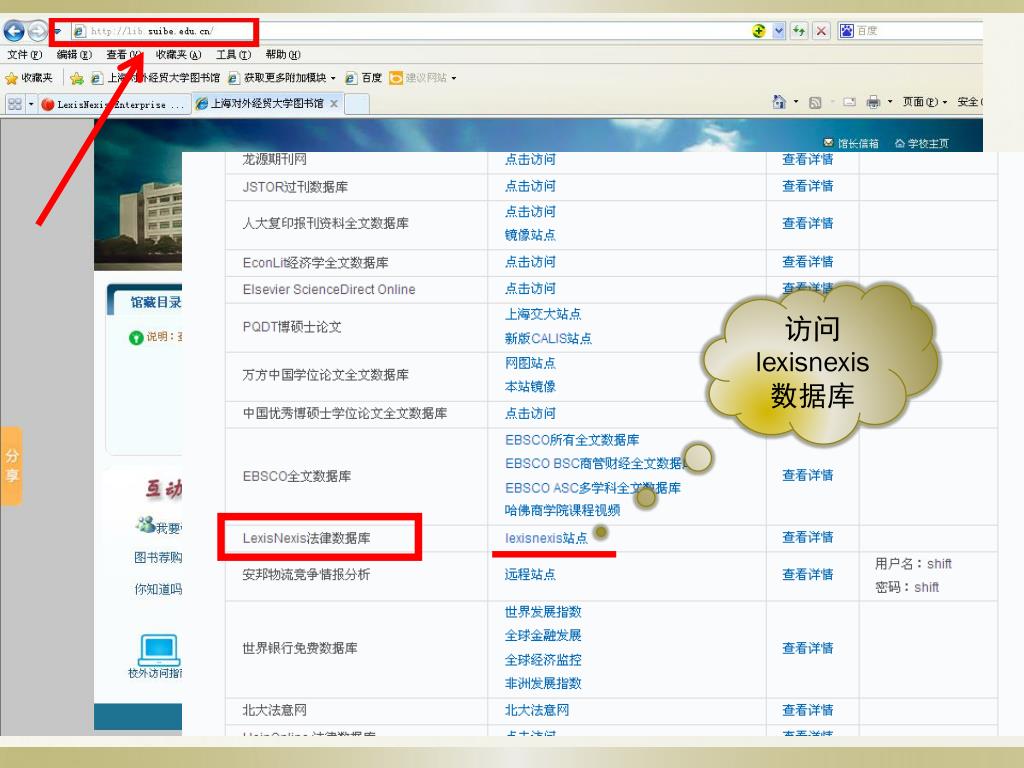The image size is (1024, 768).
Task: Click the Baidu paw search provider icon
Action: coord(846,31)
